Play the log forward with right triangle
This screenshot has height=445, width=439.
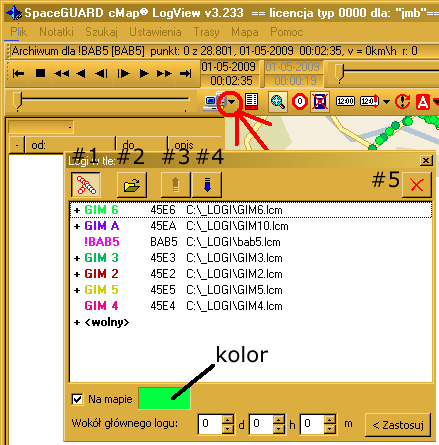144,73
